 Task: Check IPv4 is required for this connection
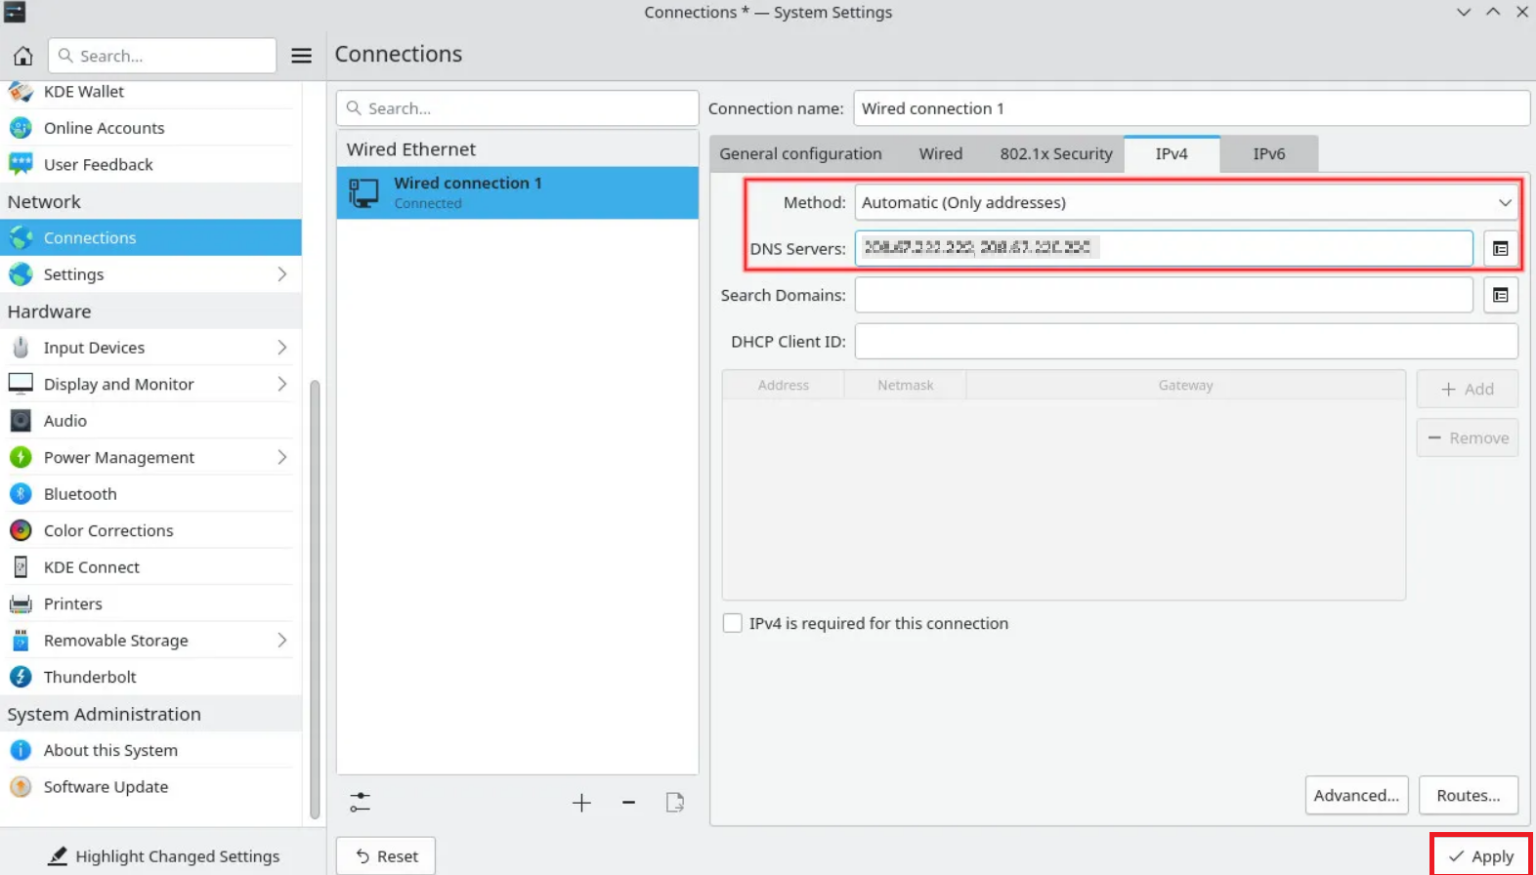(732, 623)
